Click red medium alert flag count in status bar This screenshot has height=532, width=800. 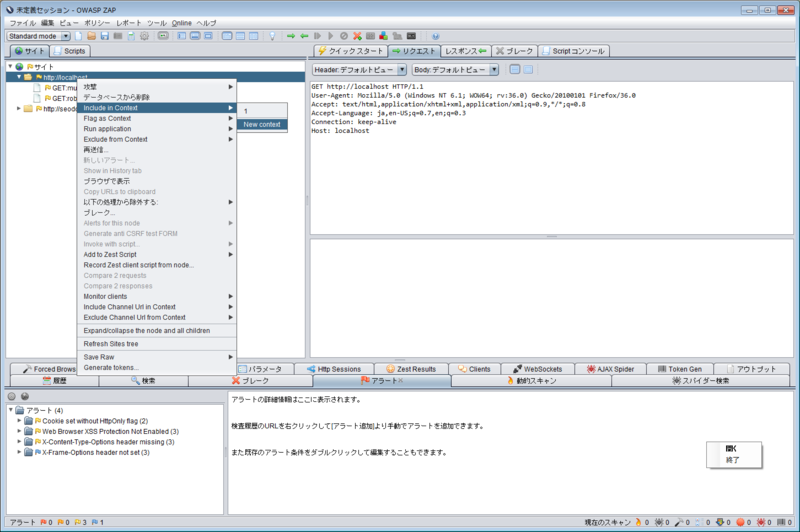point(46,522)
